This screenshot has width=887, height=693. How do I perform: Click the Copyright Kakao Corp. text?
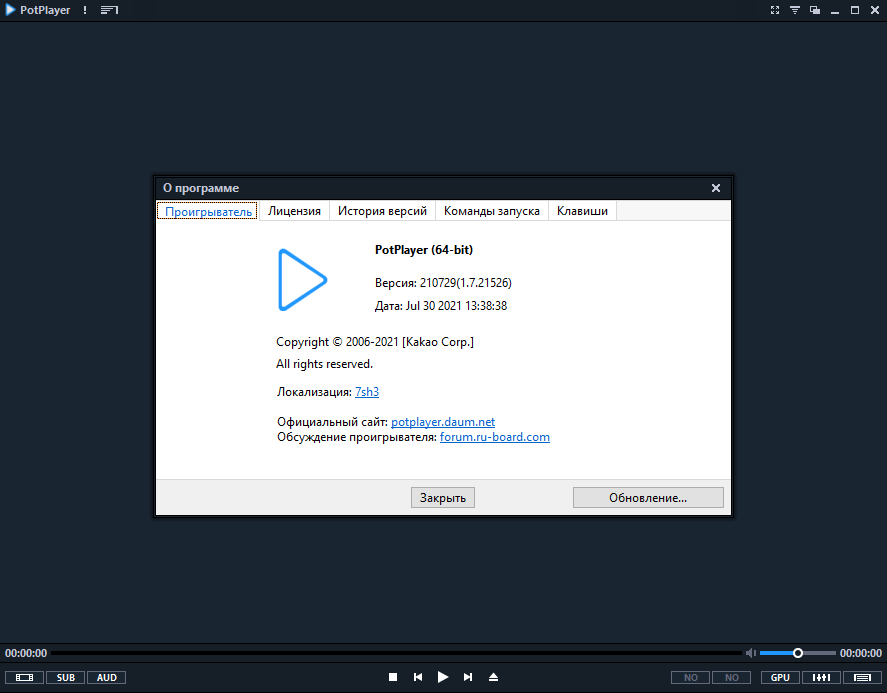(x=374, y=342)
